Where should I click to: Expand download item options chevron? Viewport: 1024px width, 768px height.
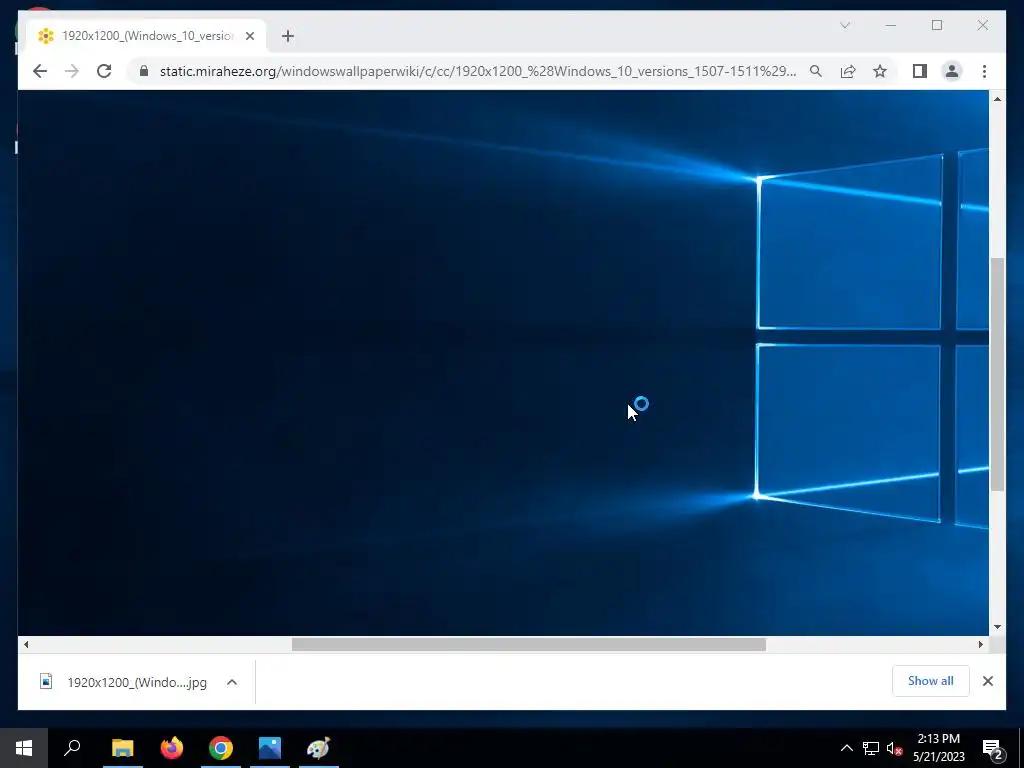point(232,682)
